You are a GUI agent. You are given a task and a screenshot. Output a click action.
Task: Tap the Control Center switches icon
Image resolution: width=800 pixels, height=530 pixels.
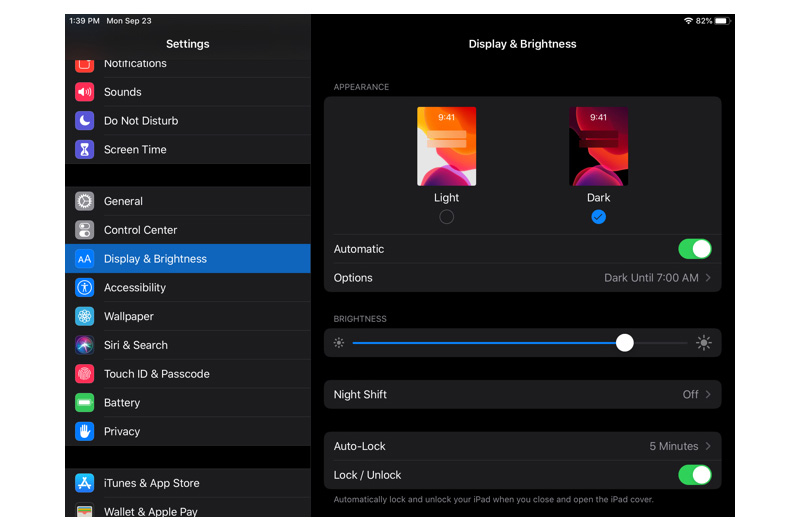pyautogui.click(x=85, y=230)
